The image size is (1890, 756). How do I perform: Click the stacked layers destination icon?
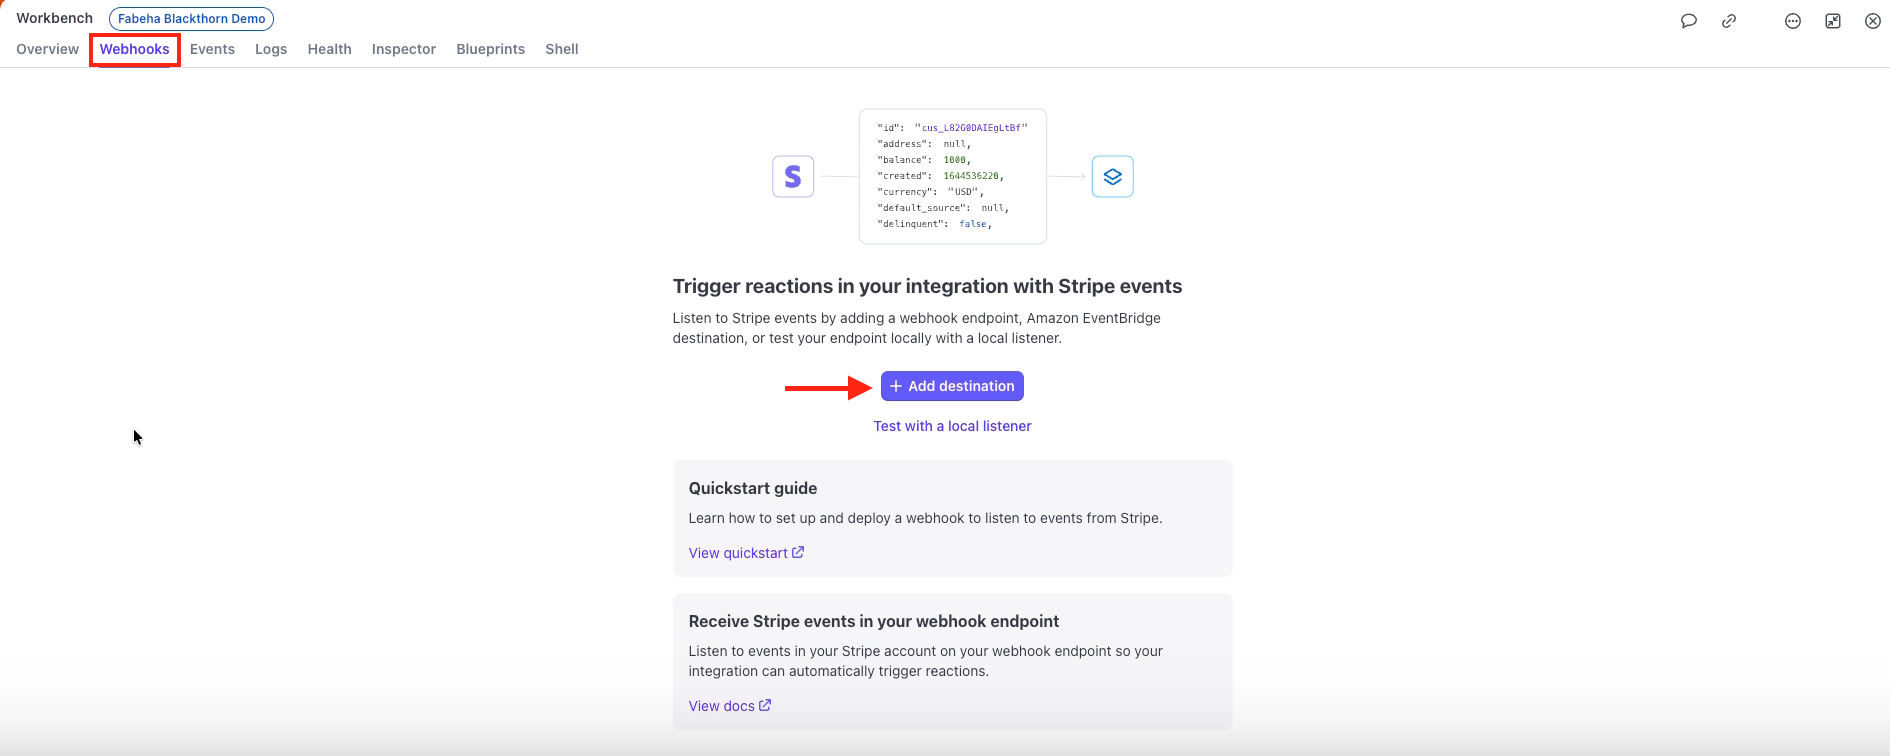[1112, 177]
